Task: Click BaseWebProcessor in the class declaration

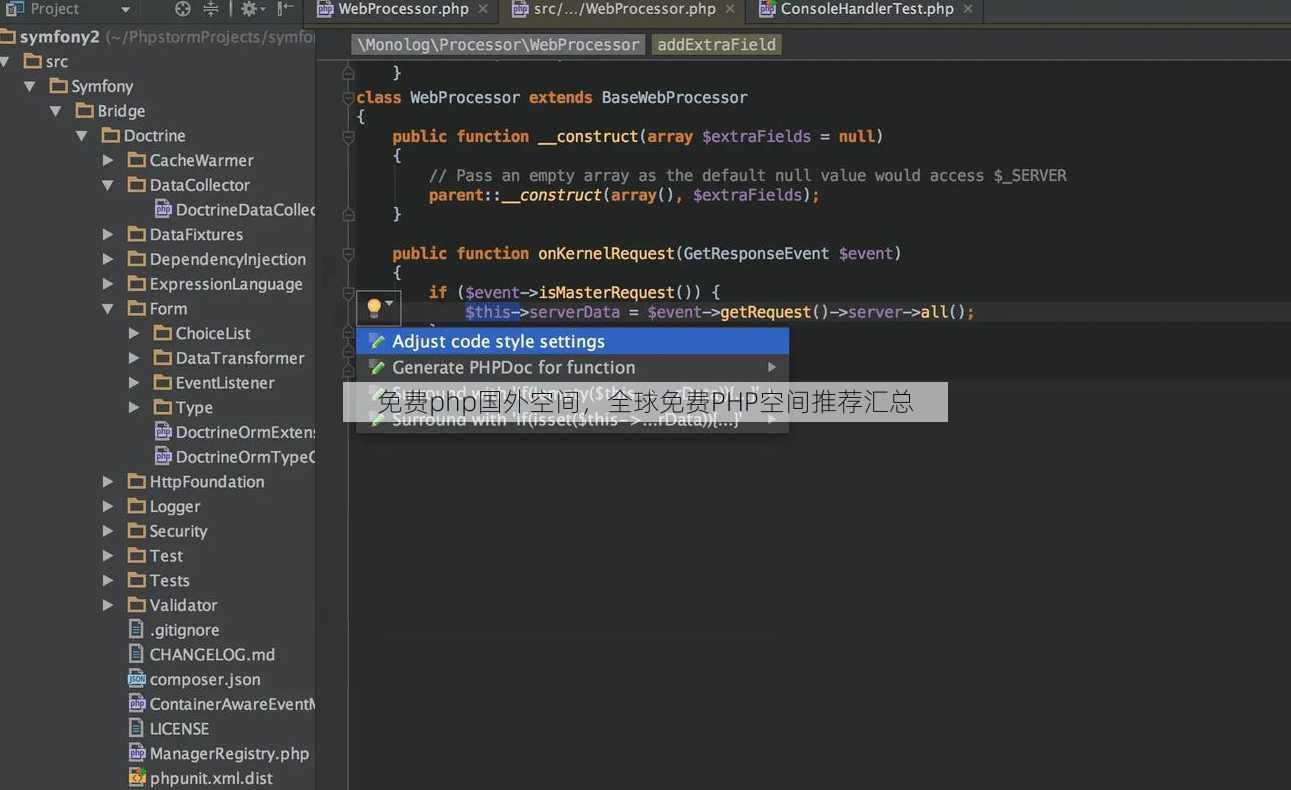Action: (x=674, y=97)
